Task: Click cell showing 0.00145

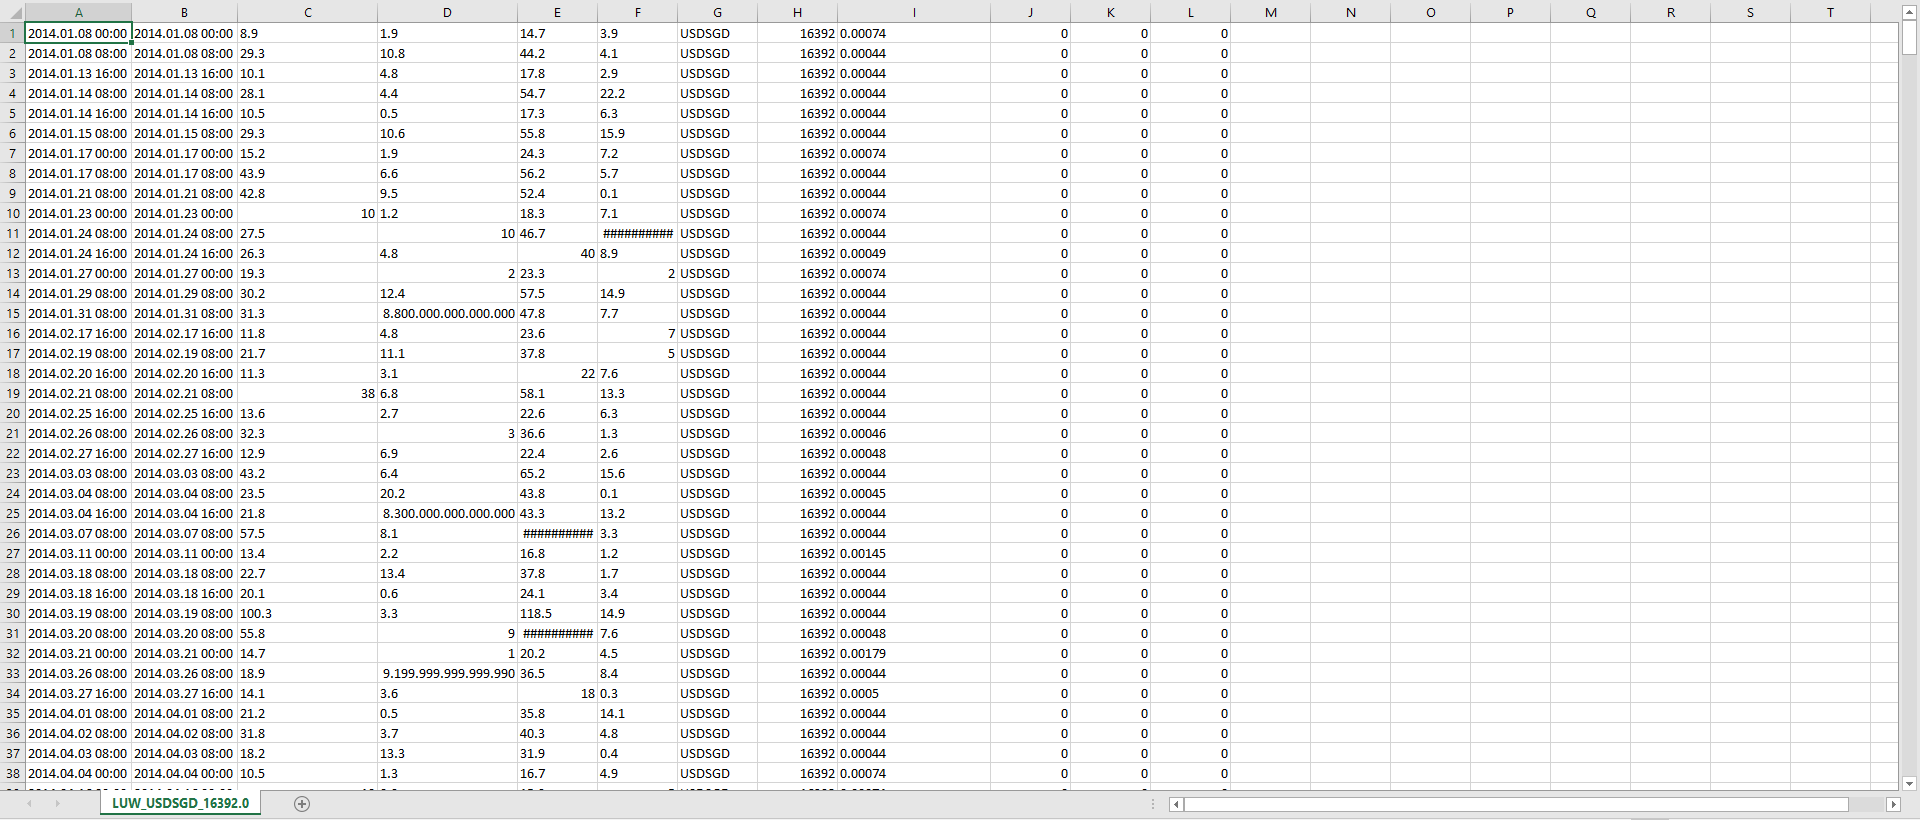Action: point(914,553)
